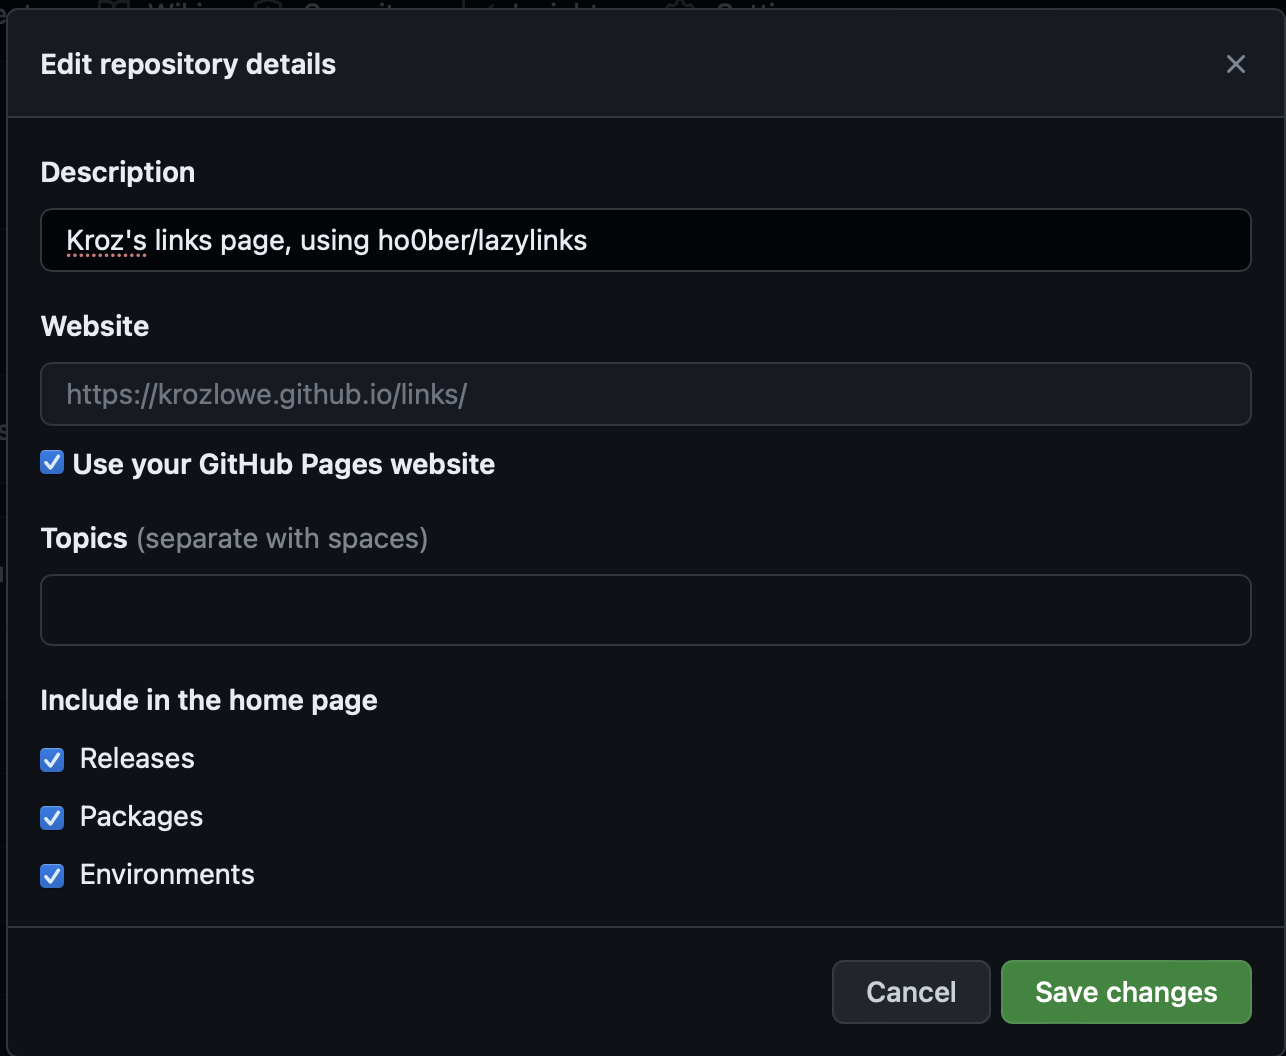
Task: Uncheck the Use your GitHub Pages website checkbox
Action: (x=52, y=462)
